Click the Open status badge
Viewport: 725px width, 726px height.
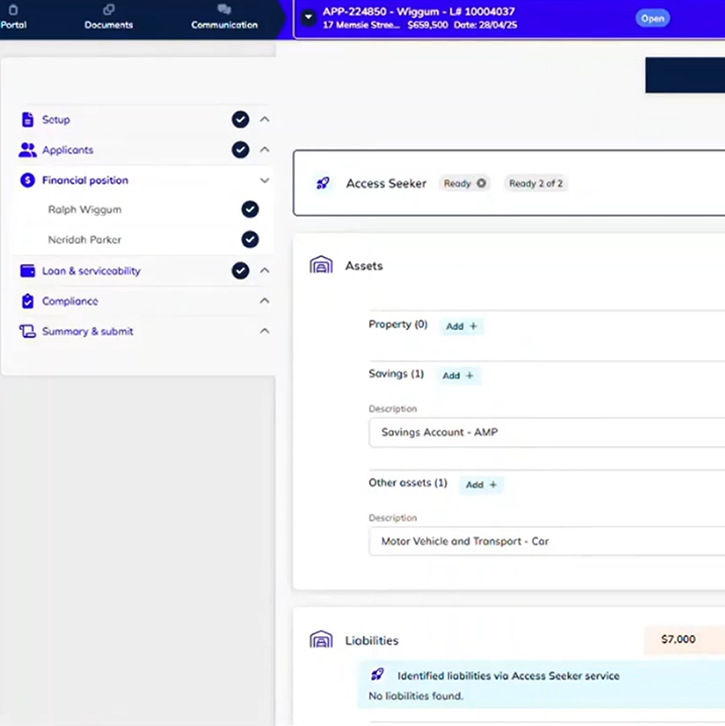[x=652, y=18]
